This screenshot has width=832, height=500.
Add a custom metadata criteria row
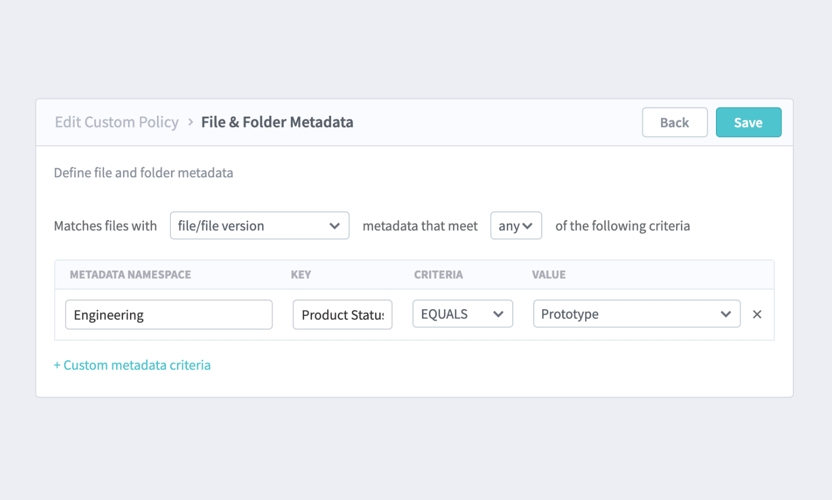click(132, 365)
